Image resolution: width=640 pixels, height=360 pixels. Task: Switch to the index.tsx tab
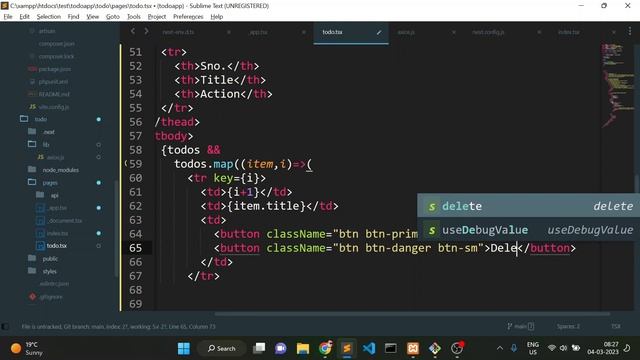pyautogui.click(x=569, y=32)
